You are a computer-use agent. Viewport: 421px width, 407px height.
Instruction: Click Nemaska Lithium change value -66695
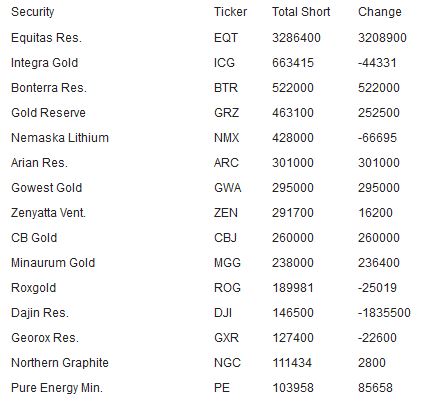(377, 138)
